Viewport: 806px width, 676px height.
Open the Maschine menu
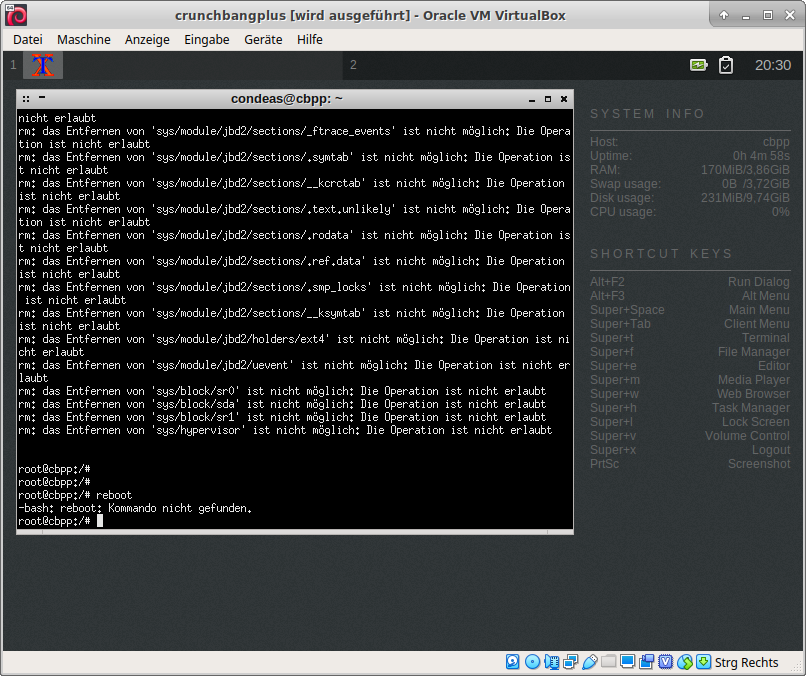tap(84, 39)
